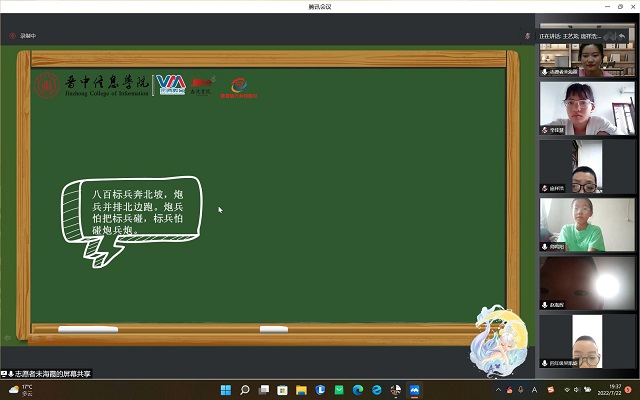Image resolution: width=640 pixels, height=400 pixels.
Task: Select video tile of child in green shirt
Action: (587, 224)
